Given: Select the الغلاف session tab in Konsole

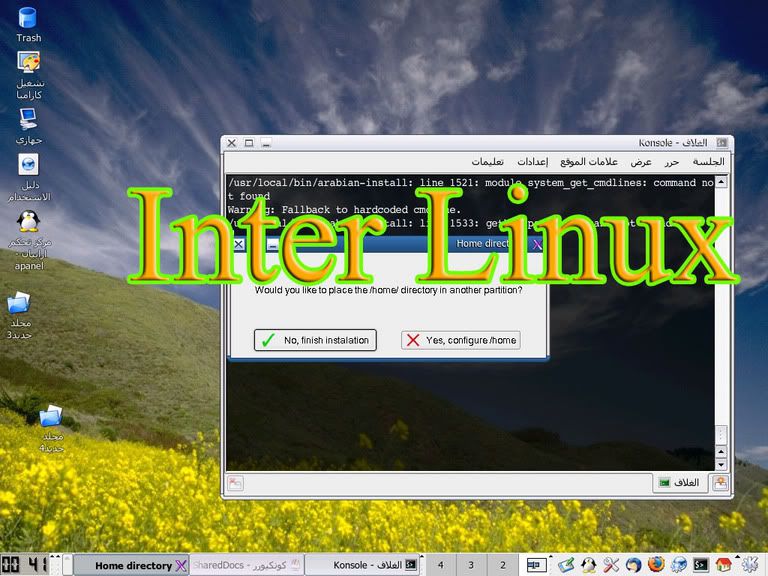Looking at the screenshot, I should (680, 483).
